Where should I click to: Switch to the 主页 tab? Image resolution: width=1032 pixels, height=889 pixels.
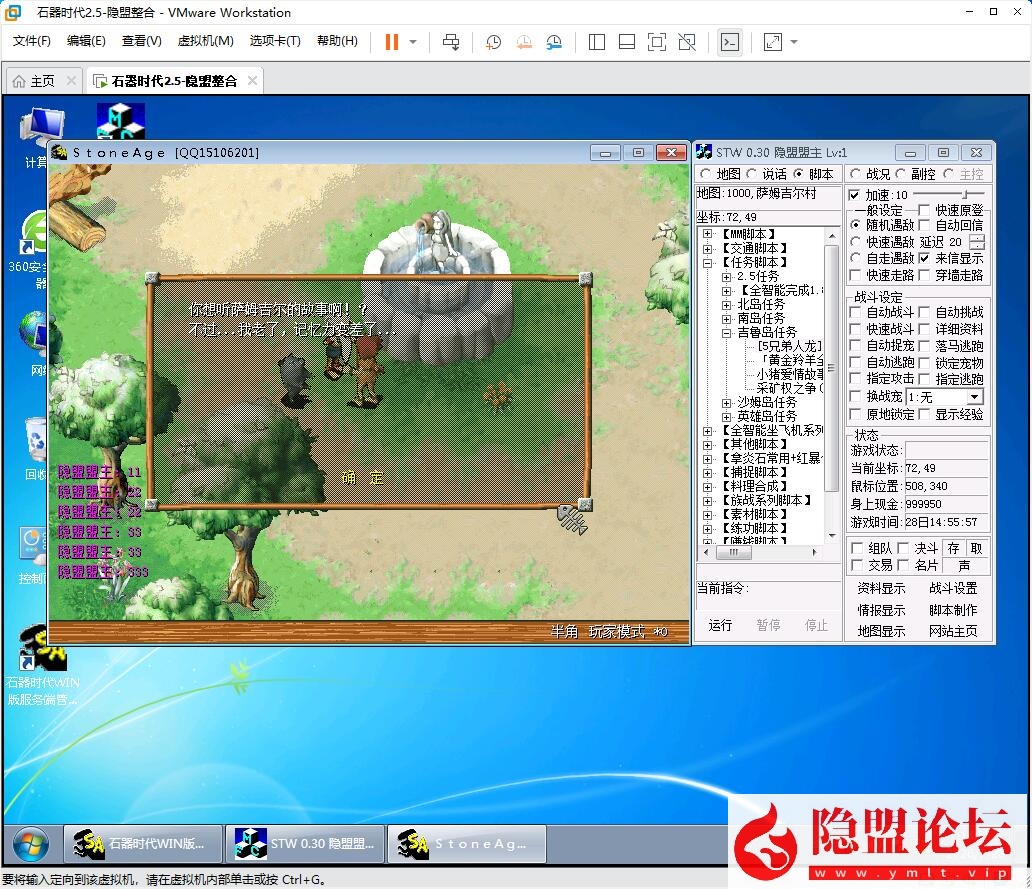40,79
